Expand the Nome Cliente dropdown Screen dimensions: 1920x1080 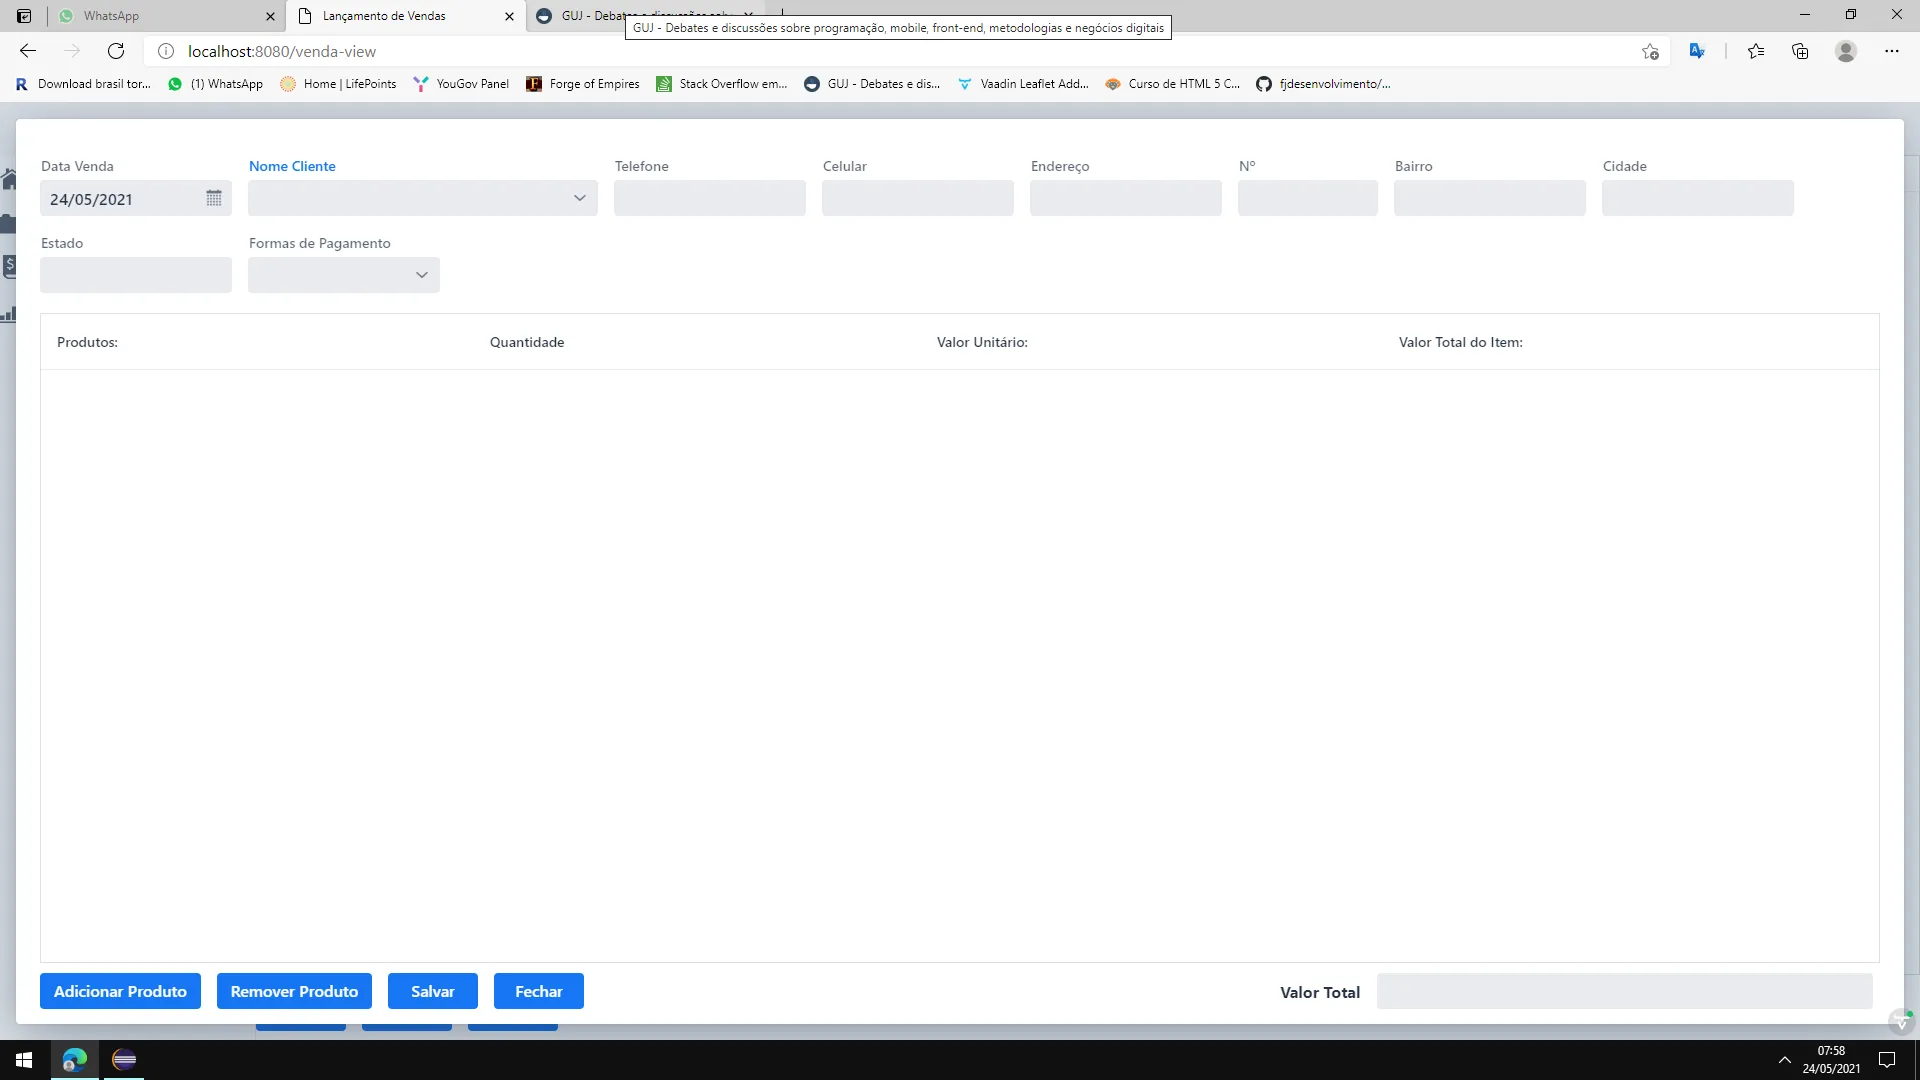point(579,198)
